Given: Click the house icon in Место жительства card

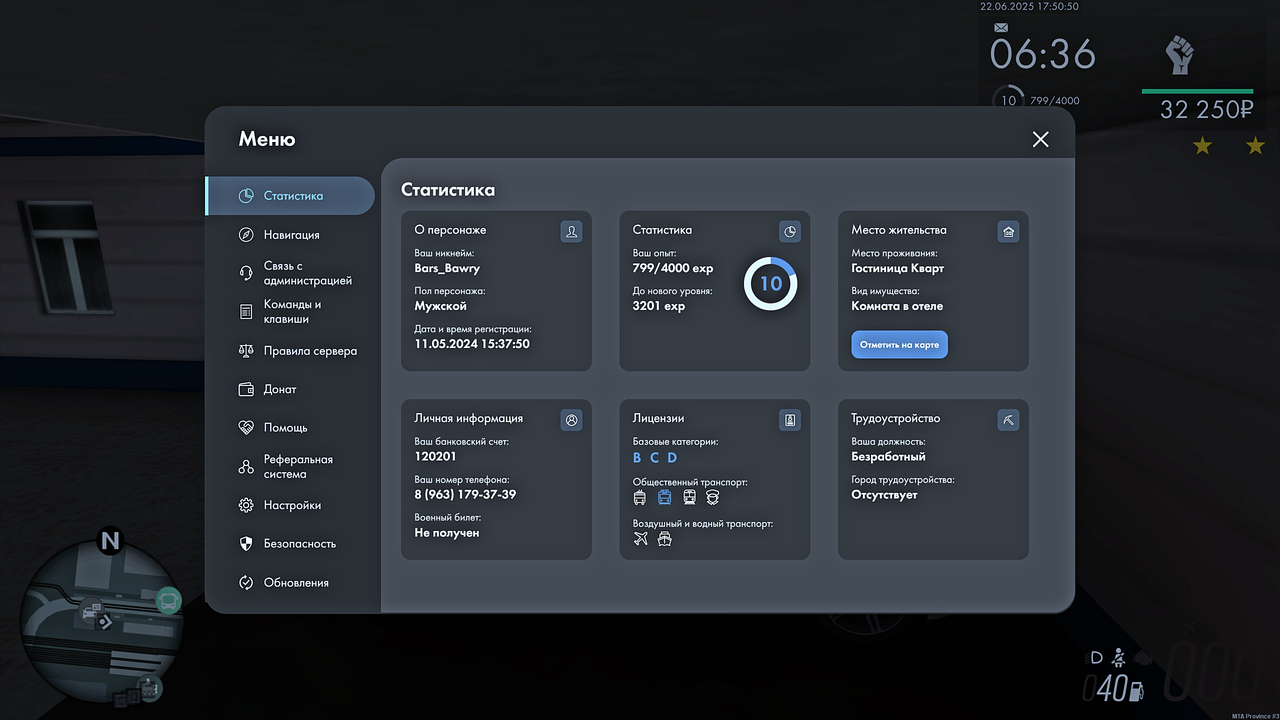Looking at the screenshot, I should [x=1008, y=232].
